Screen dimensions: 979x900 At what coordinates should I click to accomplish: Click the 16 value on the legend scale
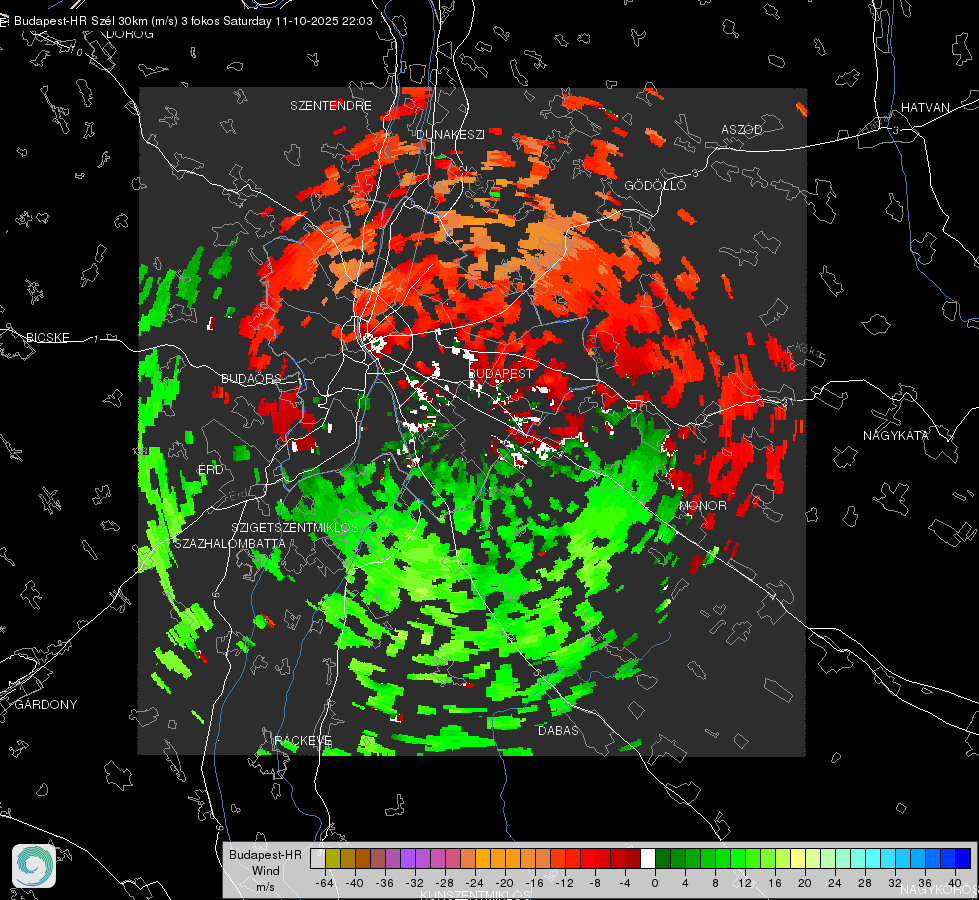(775, 883)
